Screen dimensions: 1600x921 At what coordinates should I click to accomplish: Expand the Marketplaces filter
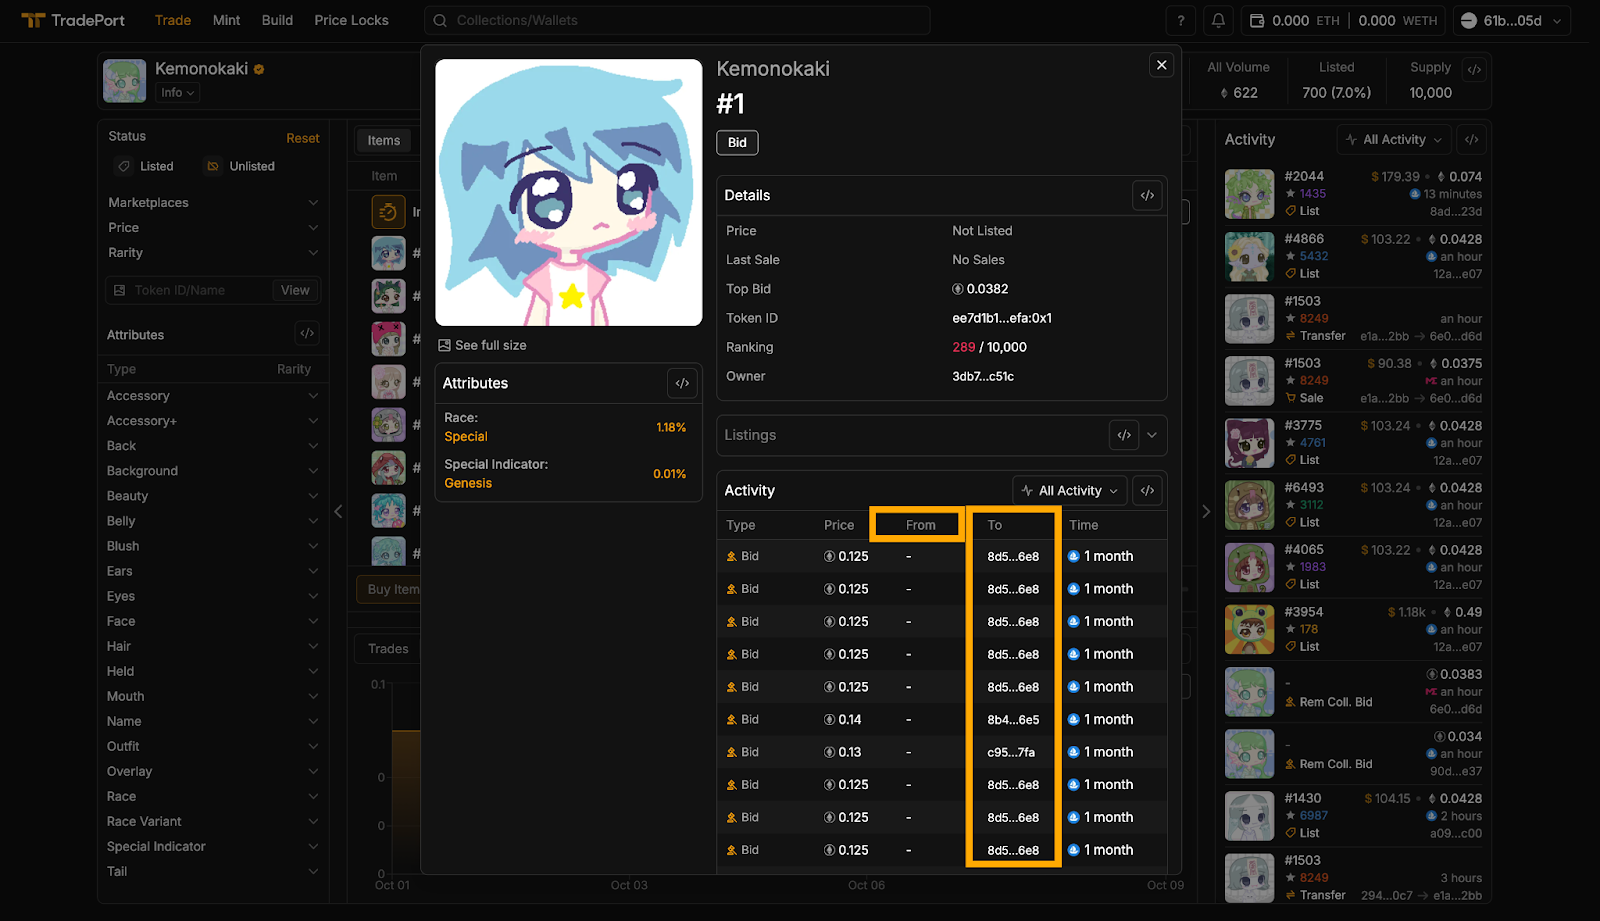(x=213, y=202)
